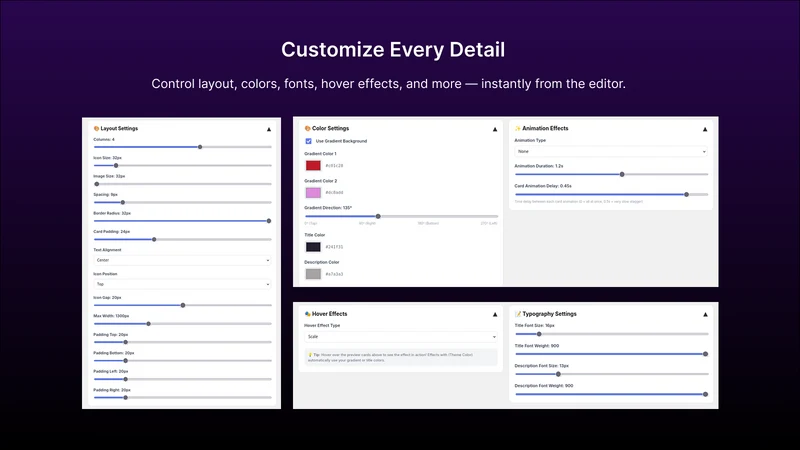Click the Layout Settings header title
This screenshot has width=800, height=450.
119,129
